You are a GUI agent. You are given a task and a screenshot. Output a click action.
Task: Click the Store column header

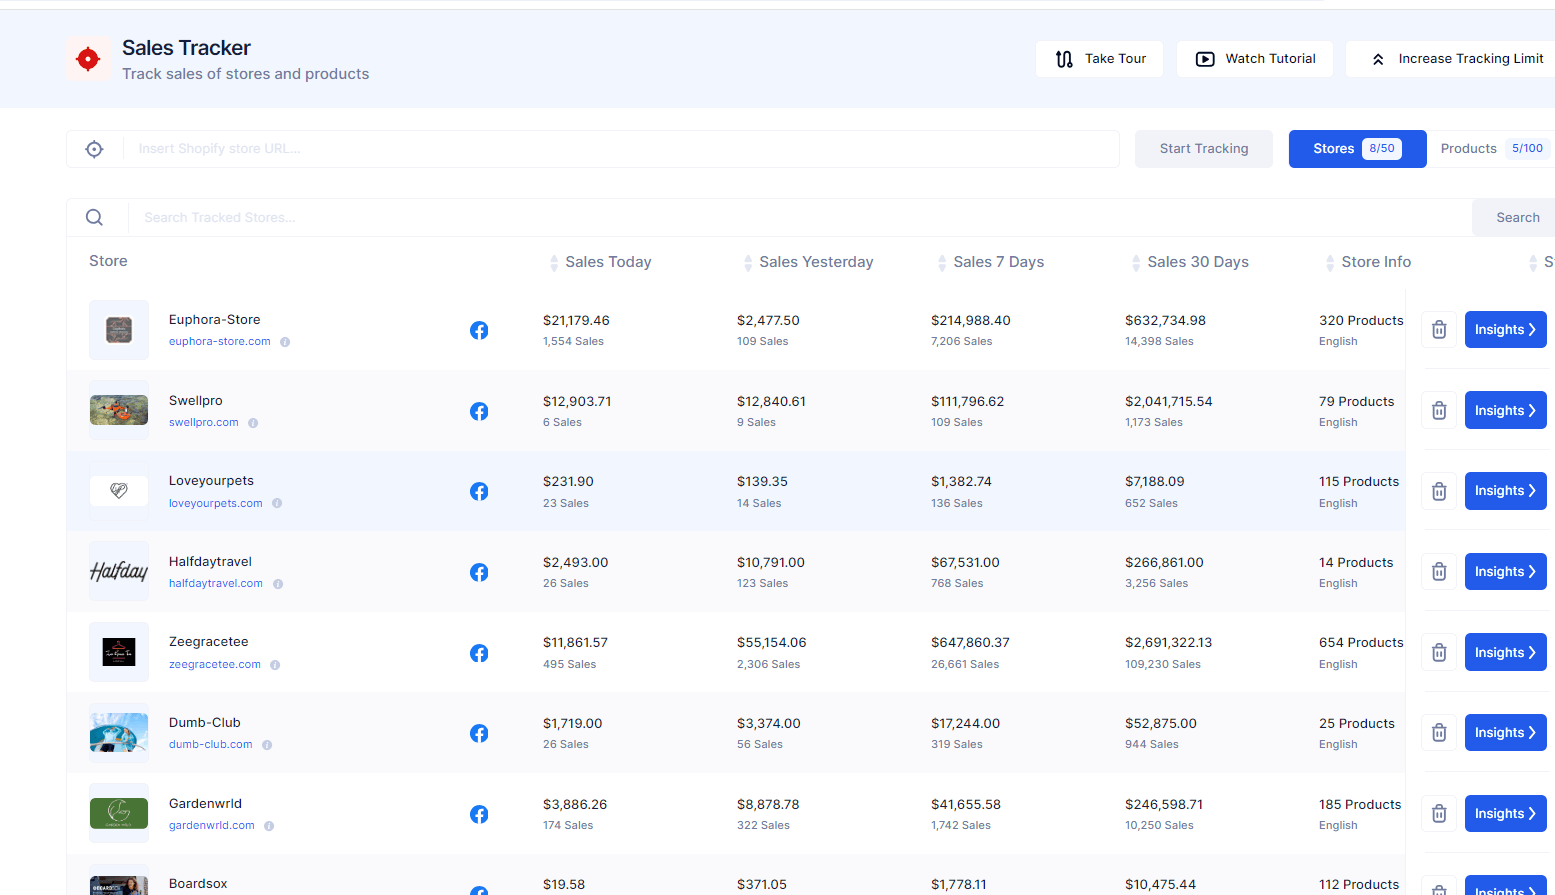[x=108, y=261]
